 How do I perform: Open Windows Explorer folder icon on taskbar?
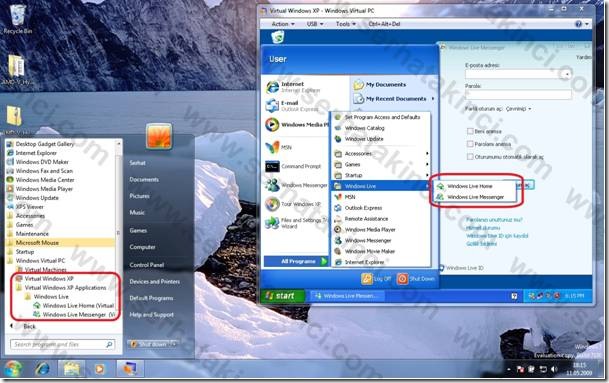click(x=71, y=369)
